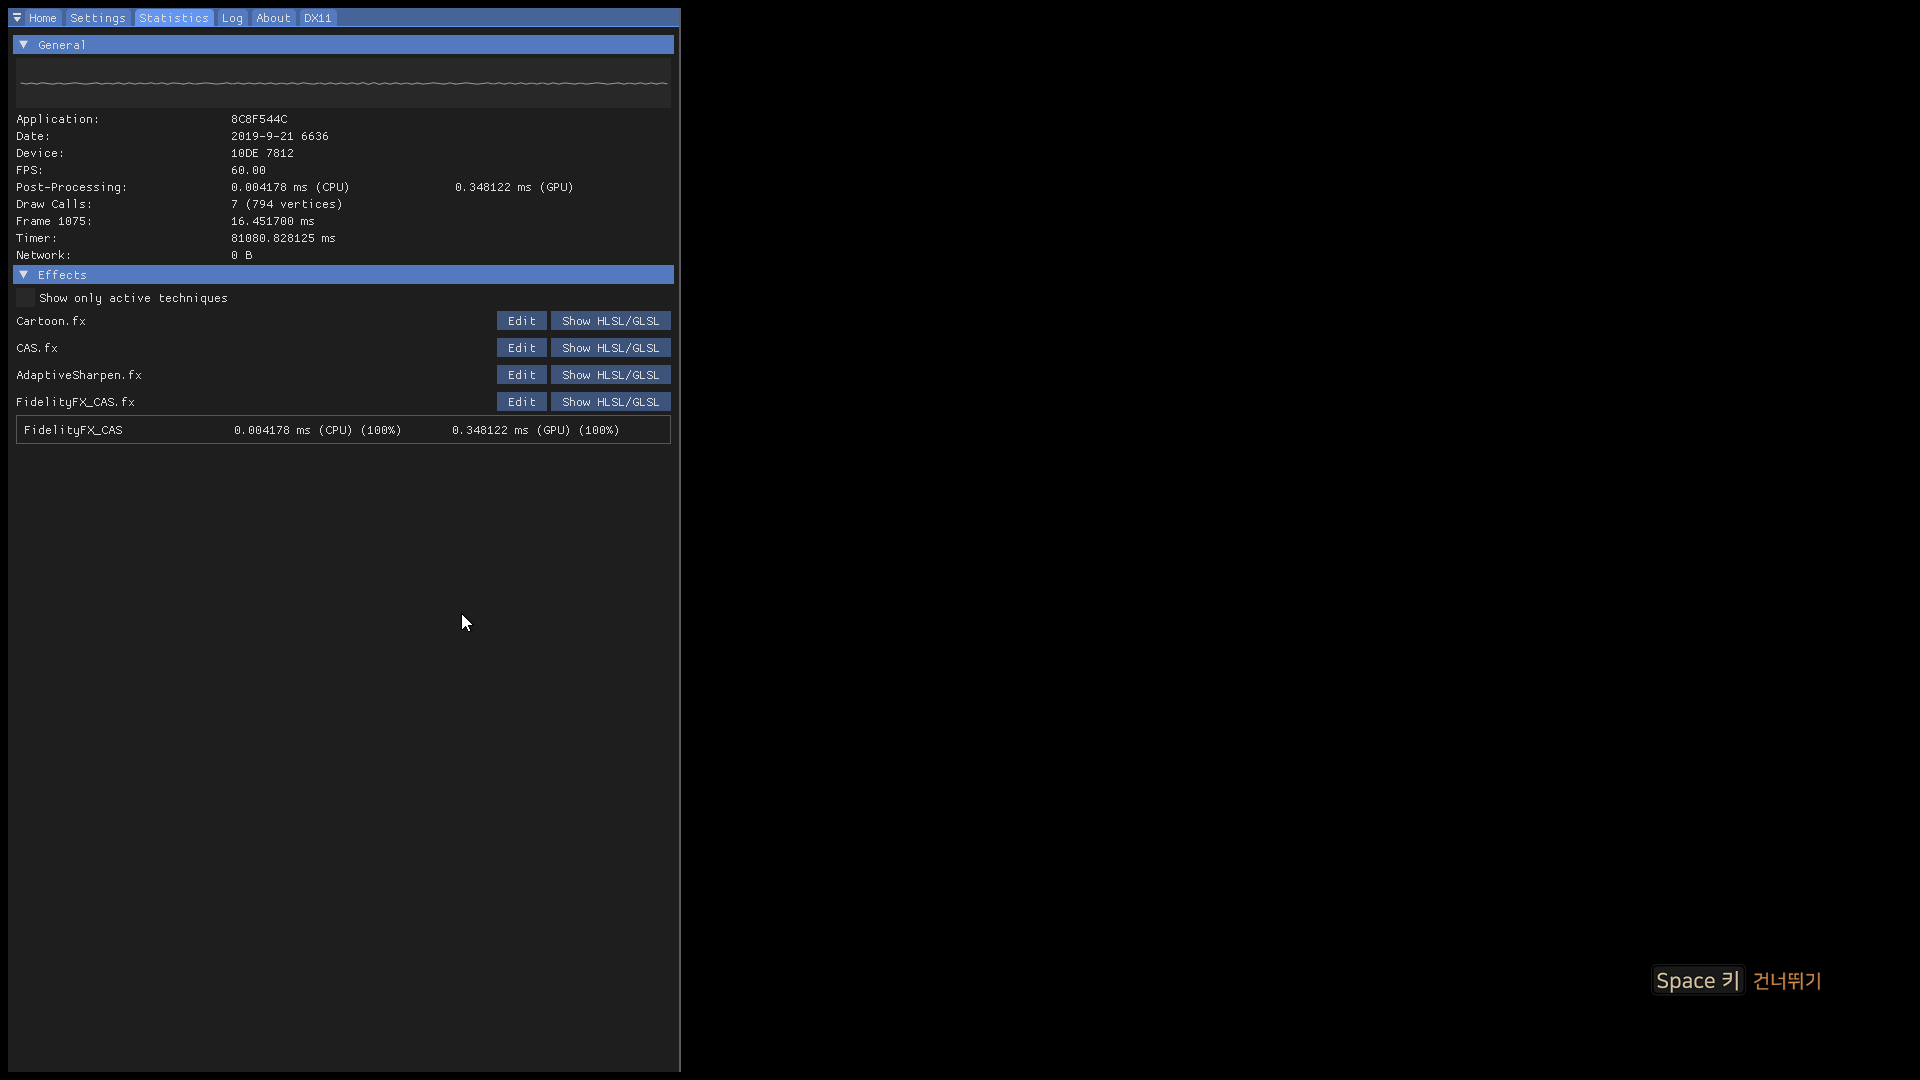The width and height of the screenshot is (1920, 1080).
Task: Edit the CAS.fx effect
Action: 521,348
